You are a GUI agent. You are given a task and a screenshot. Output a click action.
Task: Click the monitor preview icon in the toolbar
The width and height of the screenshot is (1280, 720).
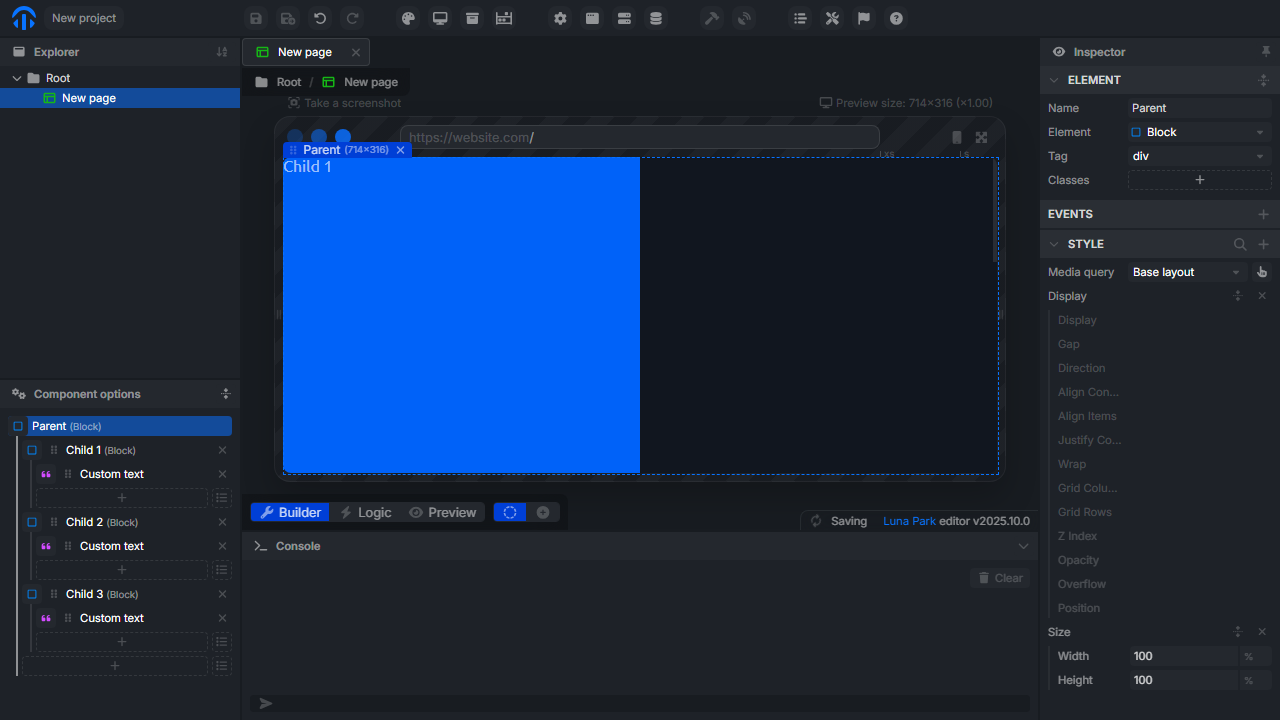click(x=440, y=18)
